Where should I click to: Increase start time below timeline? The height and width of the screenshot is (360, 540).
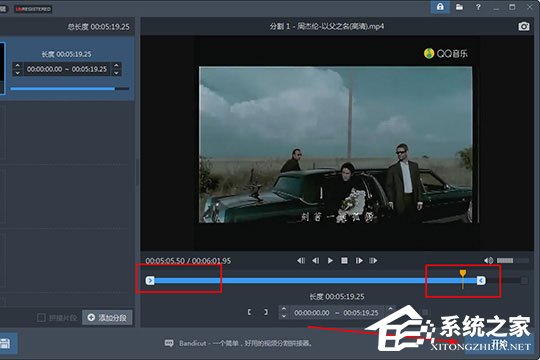tap(283, 309)
